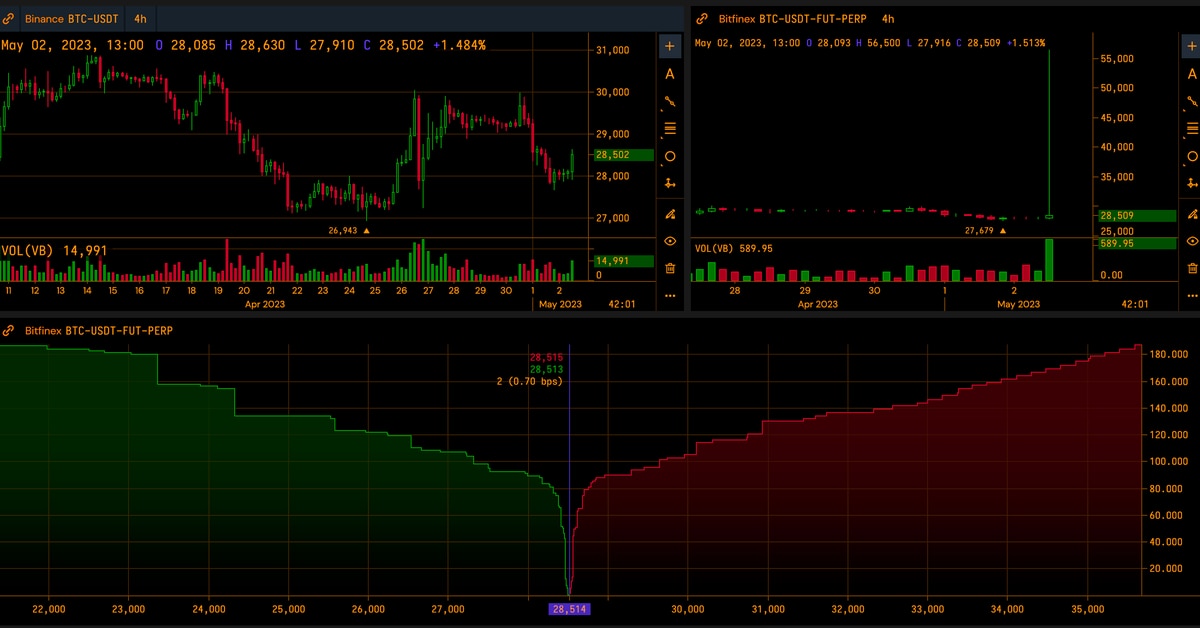Click the best ask price 28,515 label
The height and width of the screenshot is (628, 1200).
(x=547, y=357)
